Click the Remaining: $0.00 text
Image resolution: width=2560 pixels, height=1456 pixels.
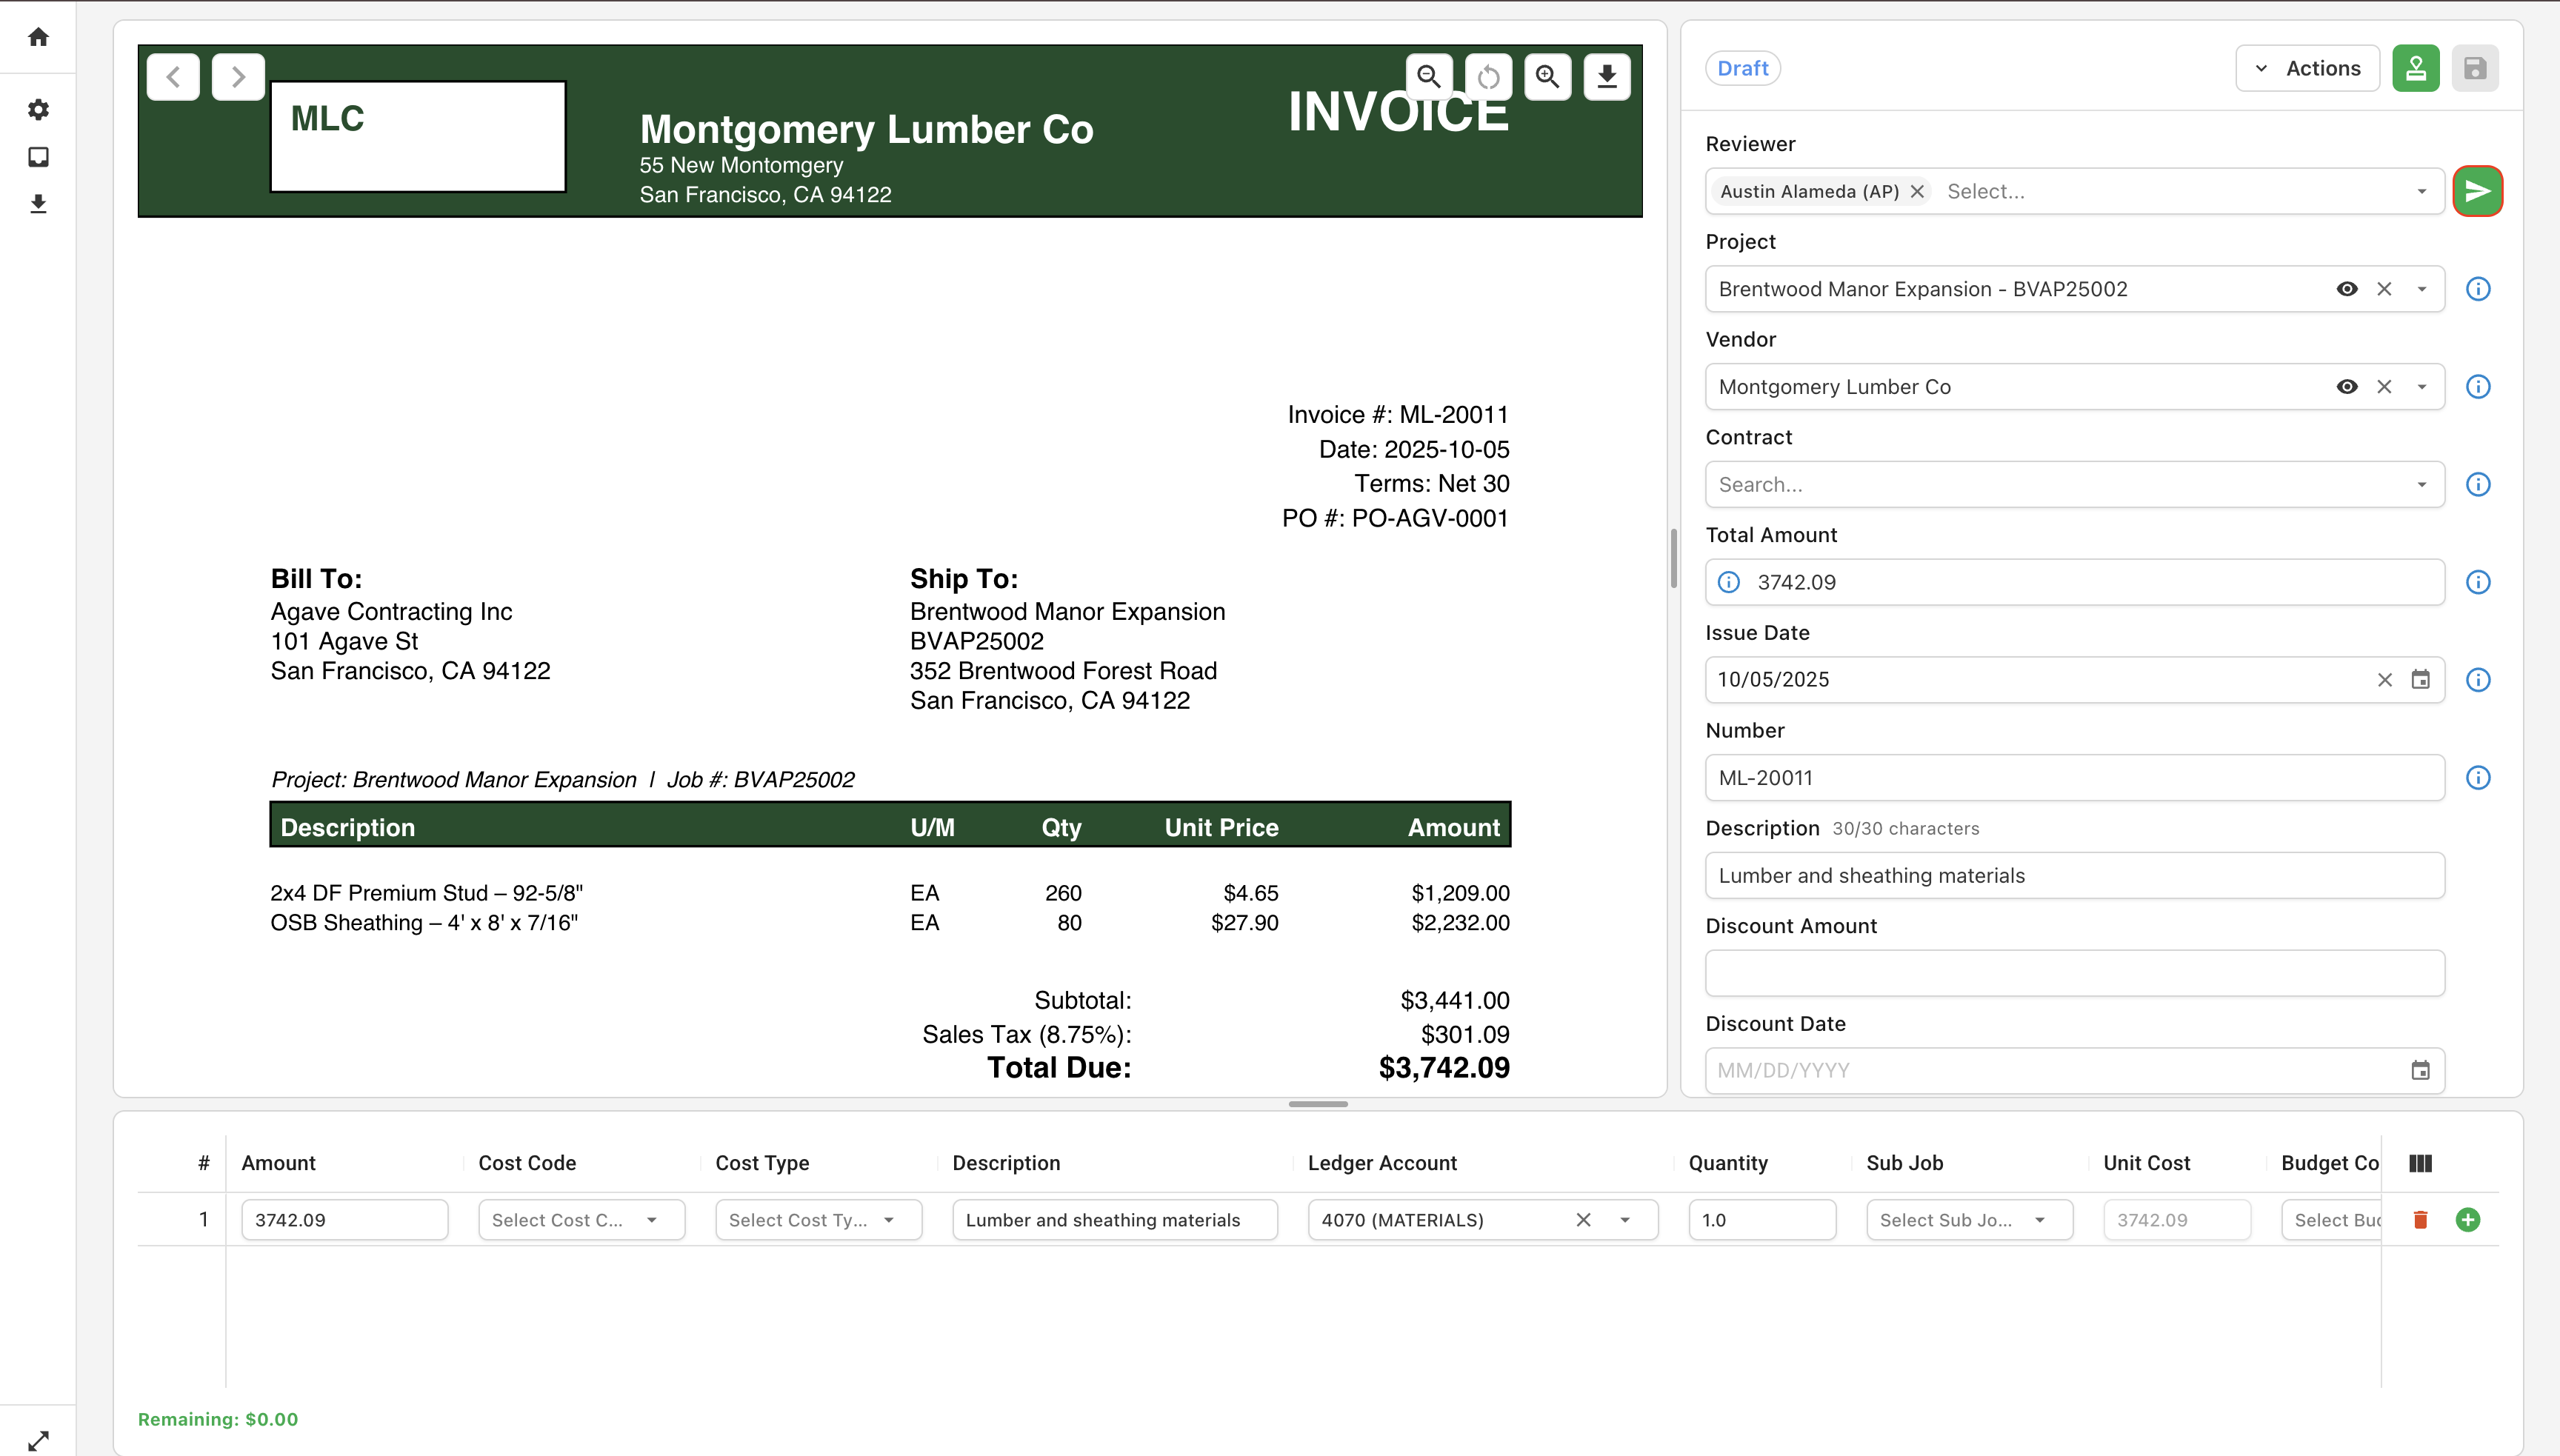[218, 1419]
